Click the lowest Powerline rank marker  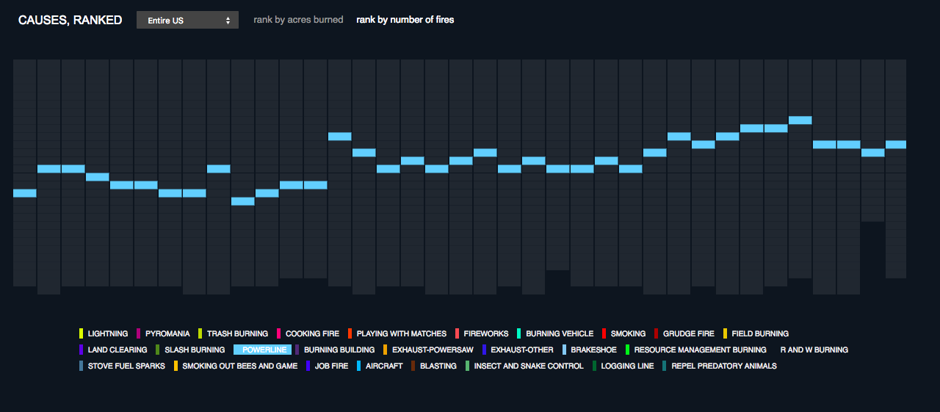tap(243, 201)
